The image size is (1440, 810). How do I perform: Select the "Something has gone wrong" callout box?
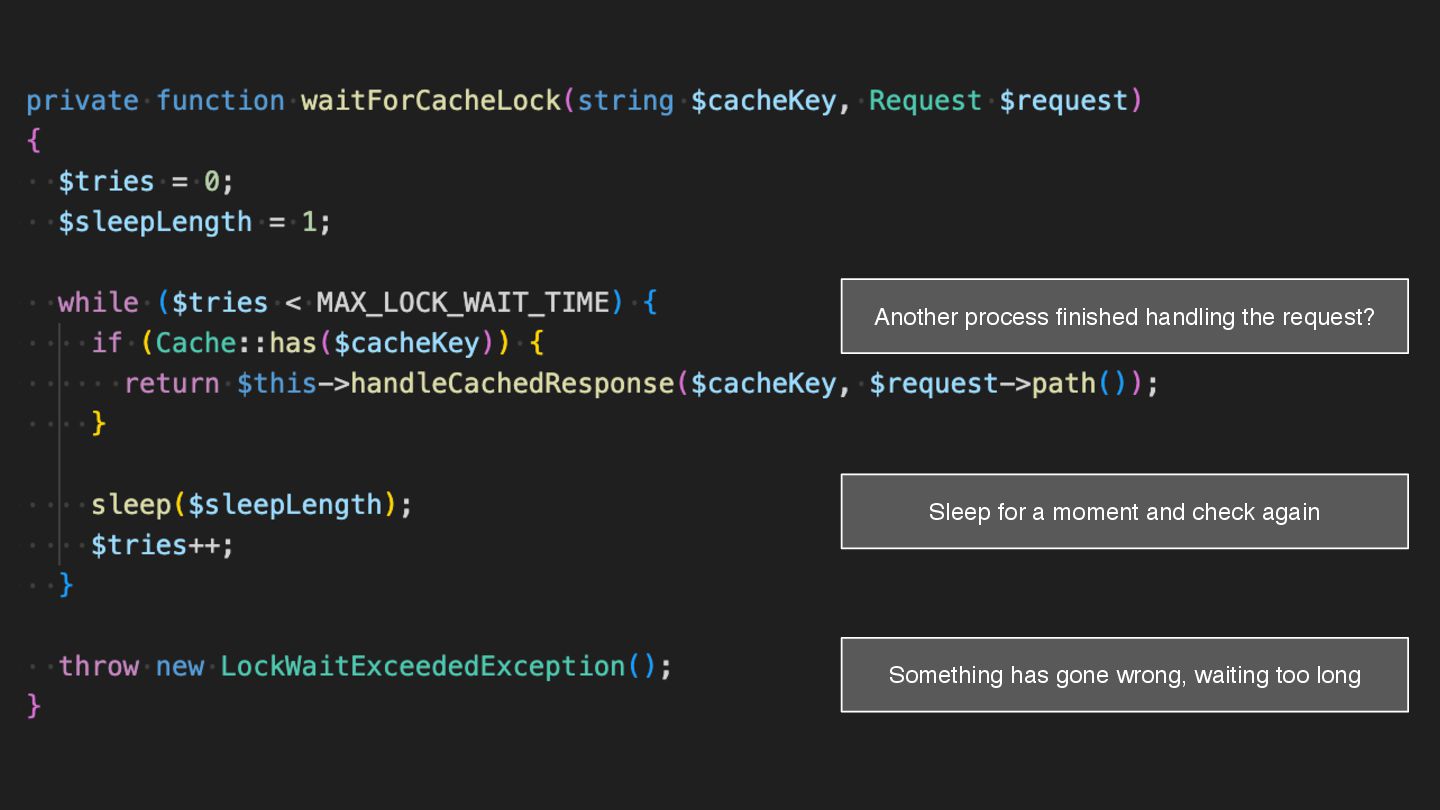[x=1124, y=675]
